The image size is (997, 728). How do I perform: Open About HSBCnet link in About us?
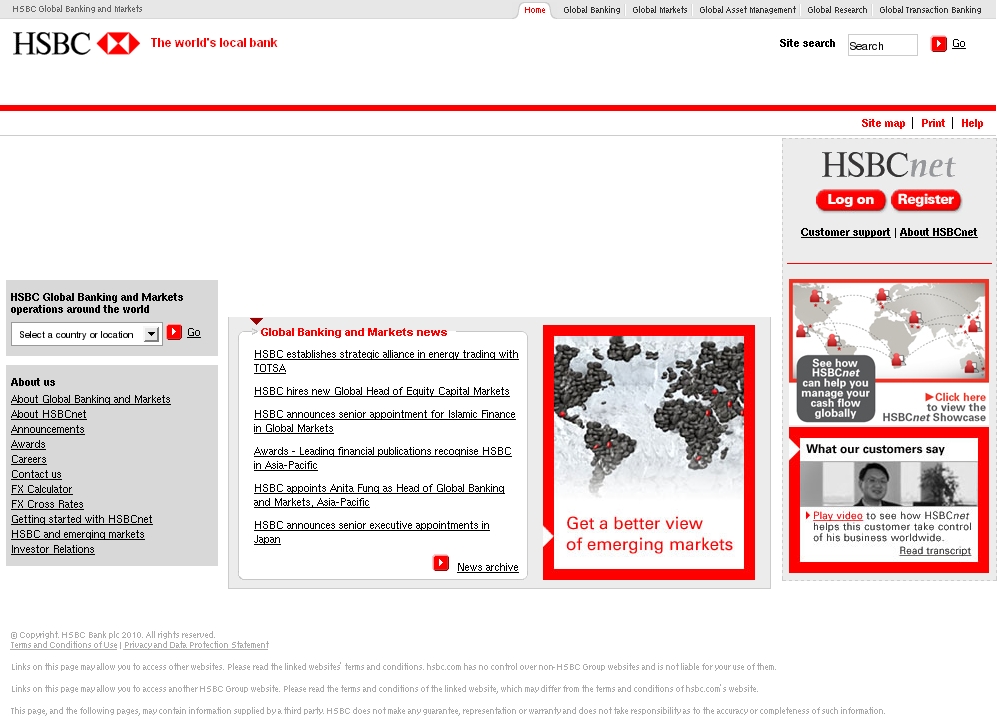tap(48, 414)
